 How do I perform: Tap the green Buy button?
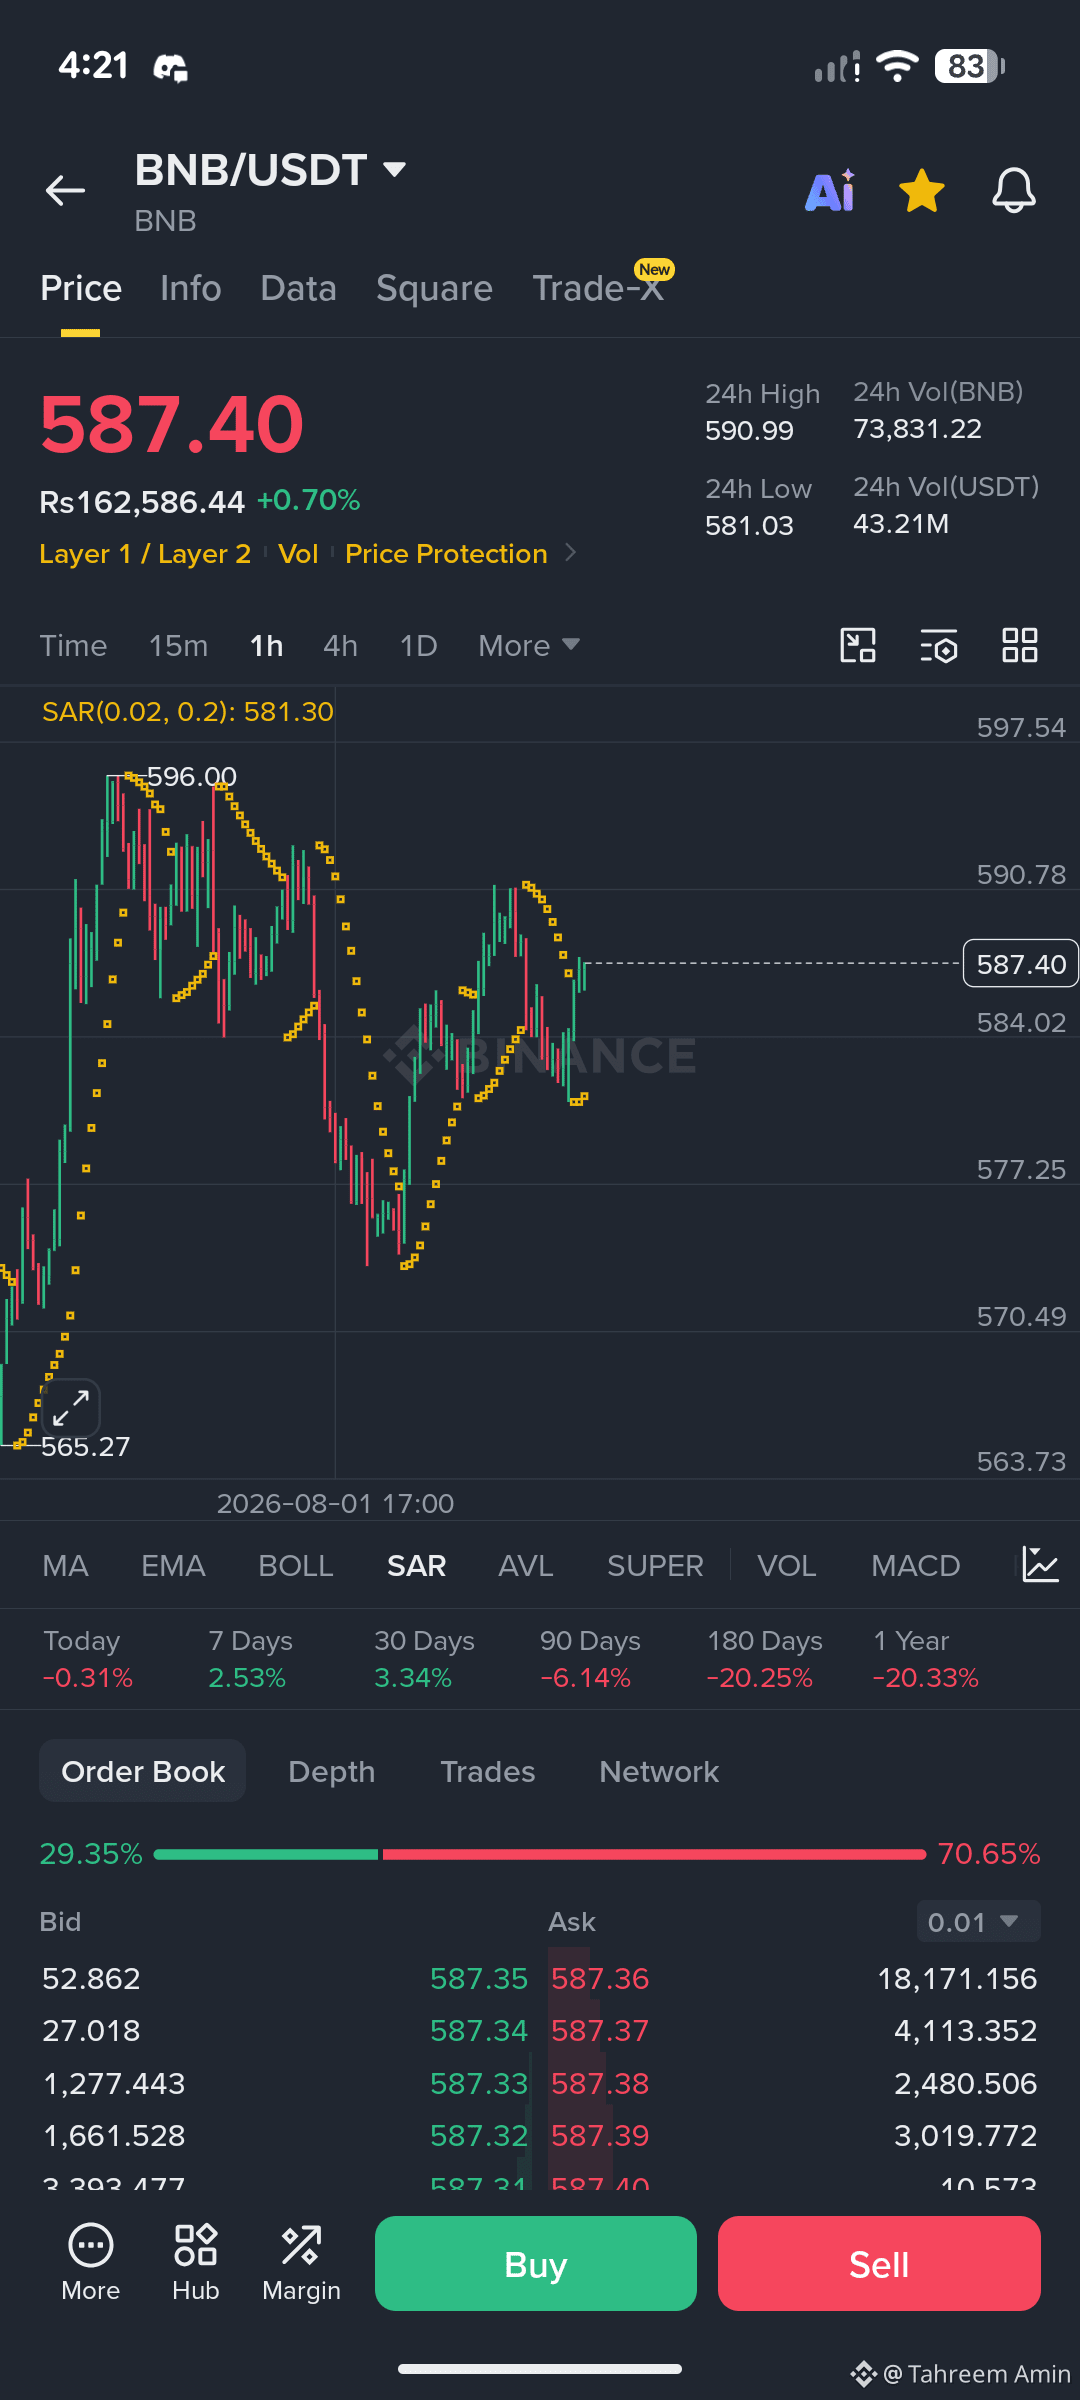536,2263
